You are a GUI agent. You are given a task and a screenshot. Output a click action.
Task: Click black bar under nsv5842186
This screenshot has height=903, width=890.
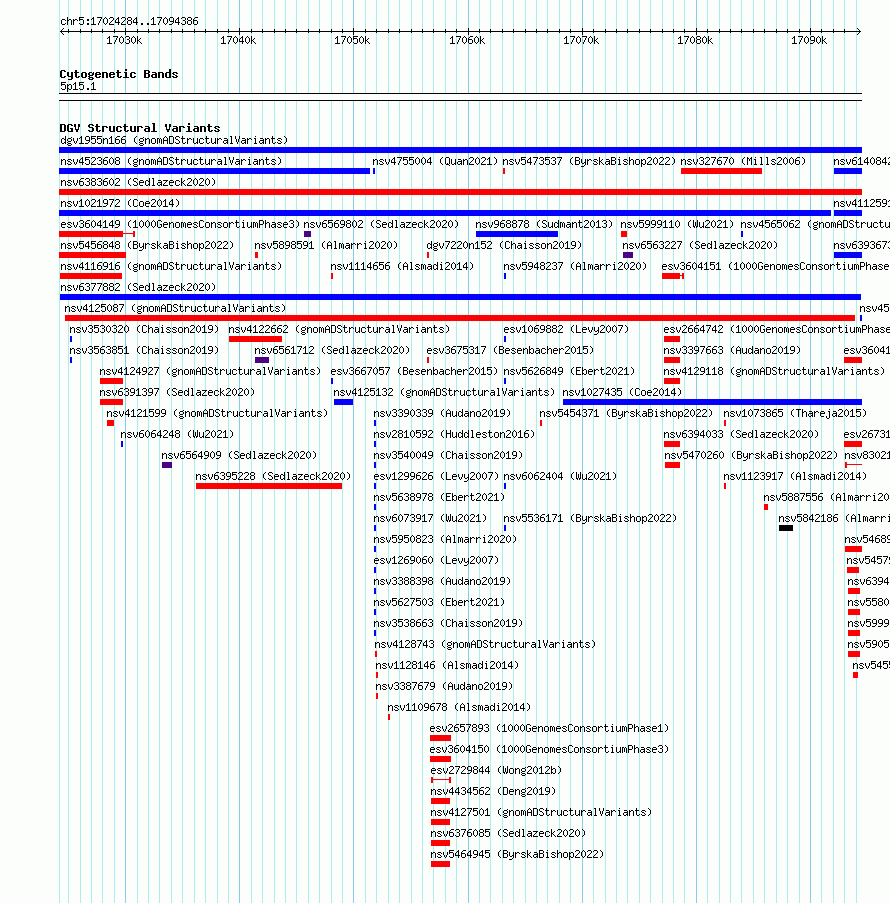coord(786,528)
